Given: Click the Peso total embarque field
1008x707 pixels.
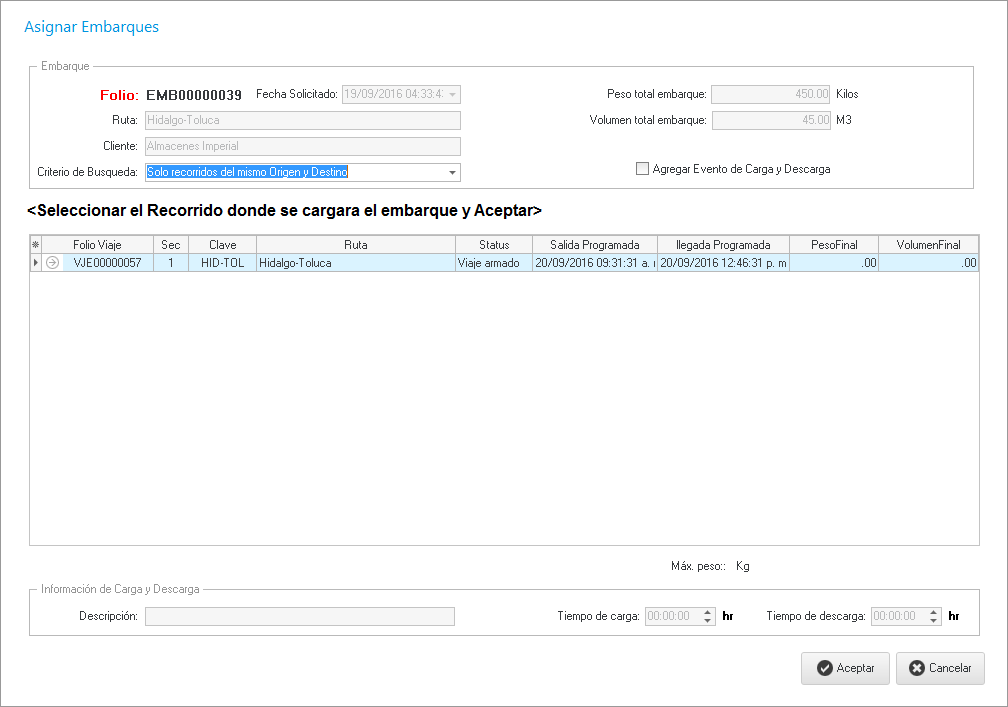Looking at the screenshot, I should (x=770, y=95).
